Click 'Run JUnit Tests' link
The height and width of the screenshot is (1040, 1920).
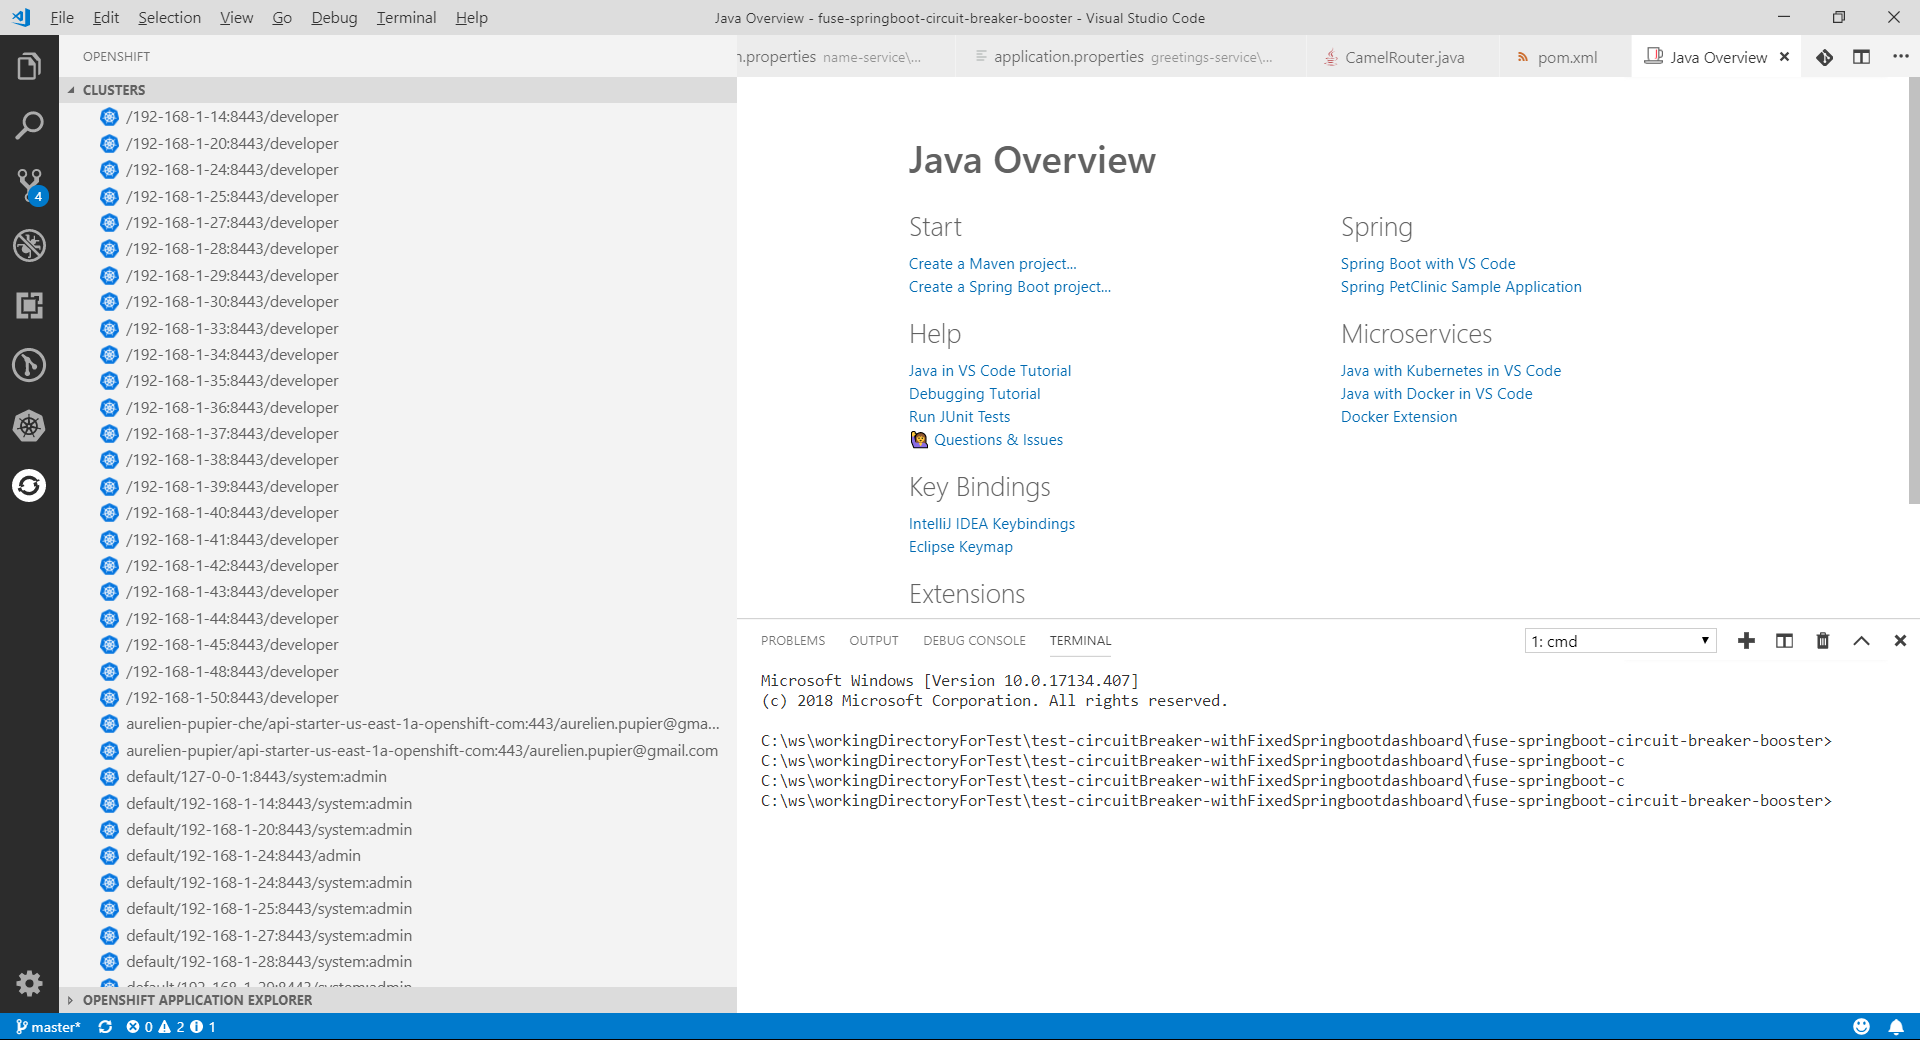point(959,417)
